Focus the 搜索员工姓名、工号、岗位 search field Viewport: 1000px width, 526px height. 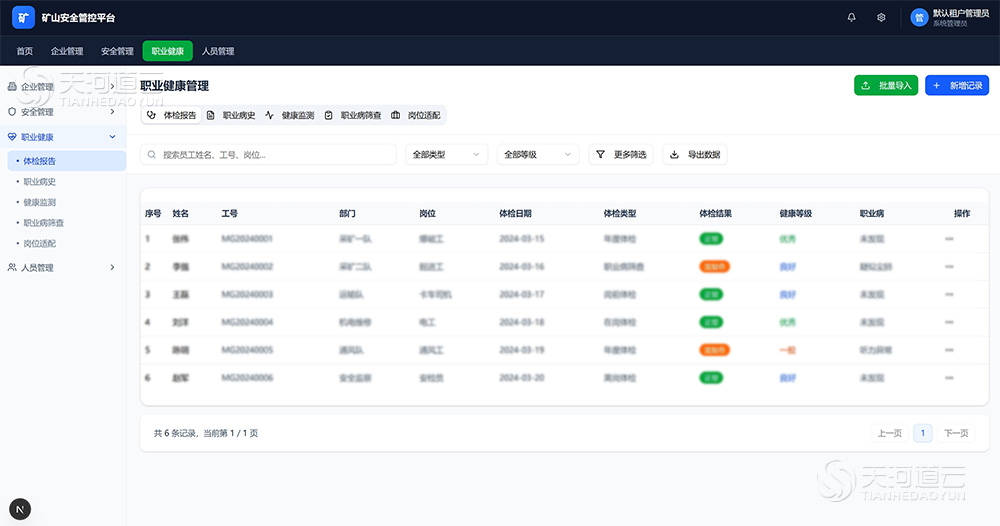[268, 154]
